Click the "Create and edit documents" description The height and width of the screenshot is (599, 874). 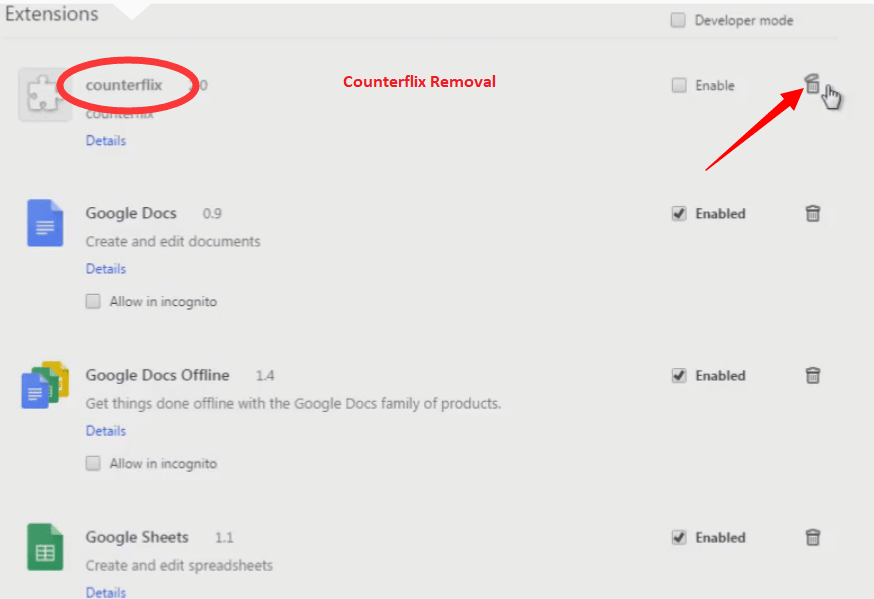[x=173, y=241]
